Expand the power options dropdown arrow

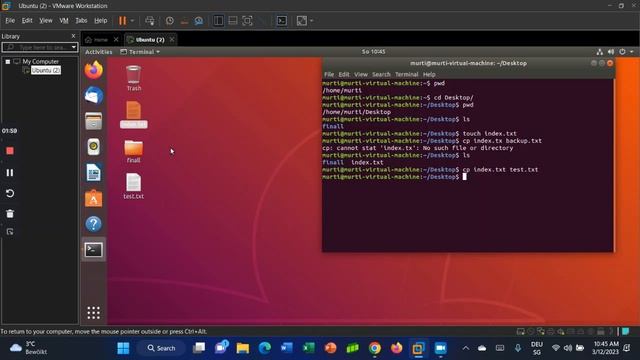pyautogui.click(x=132, y=21)
